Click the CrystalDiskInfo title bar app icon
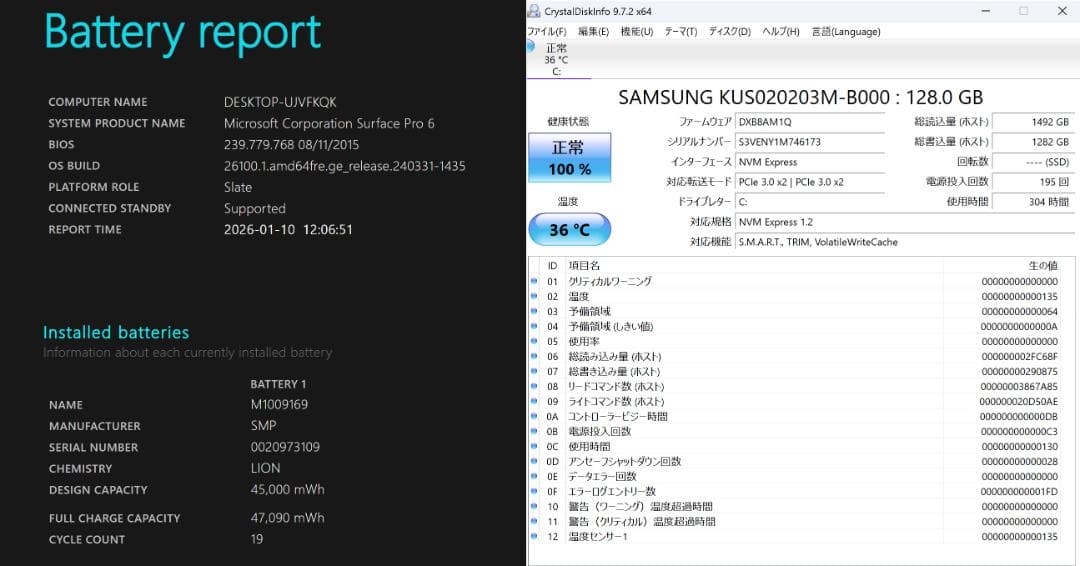The image size is (1080, 566). pos(534,11)
